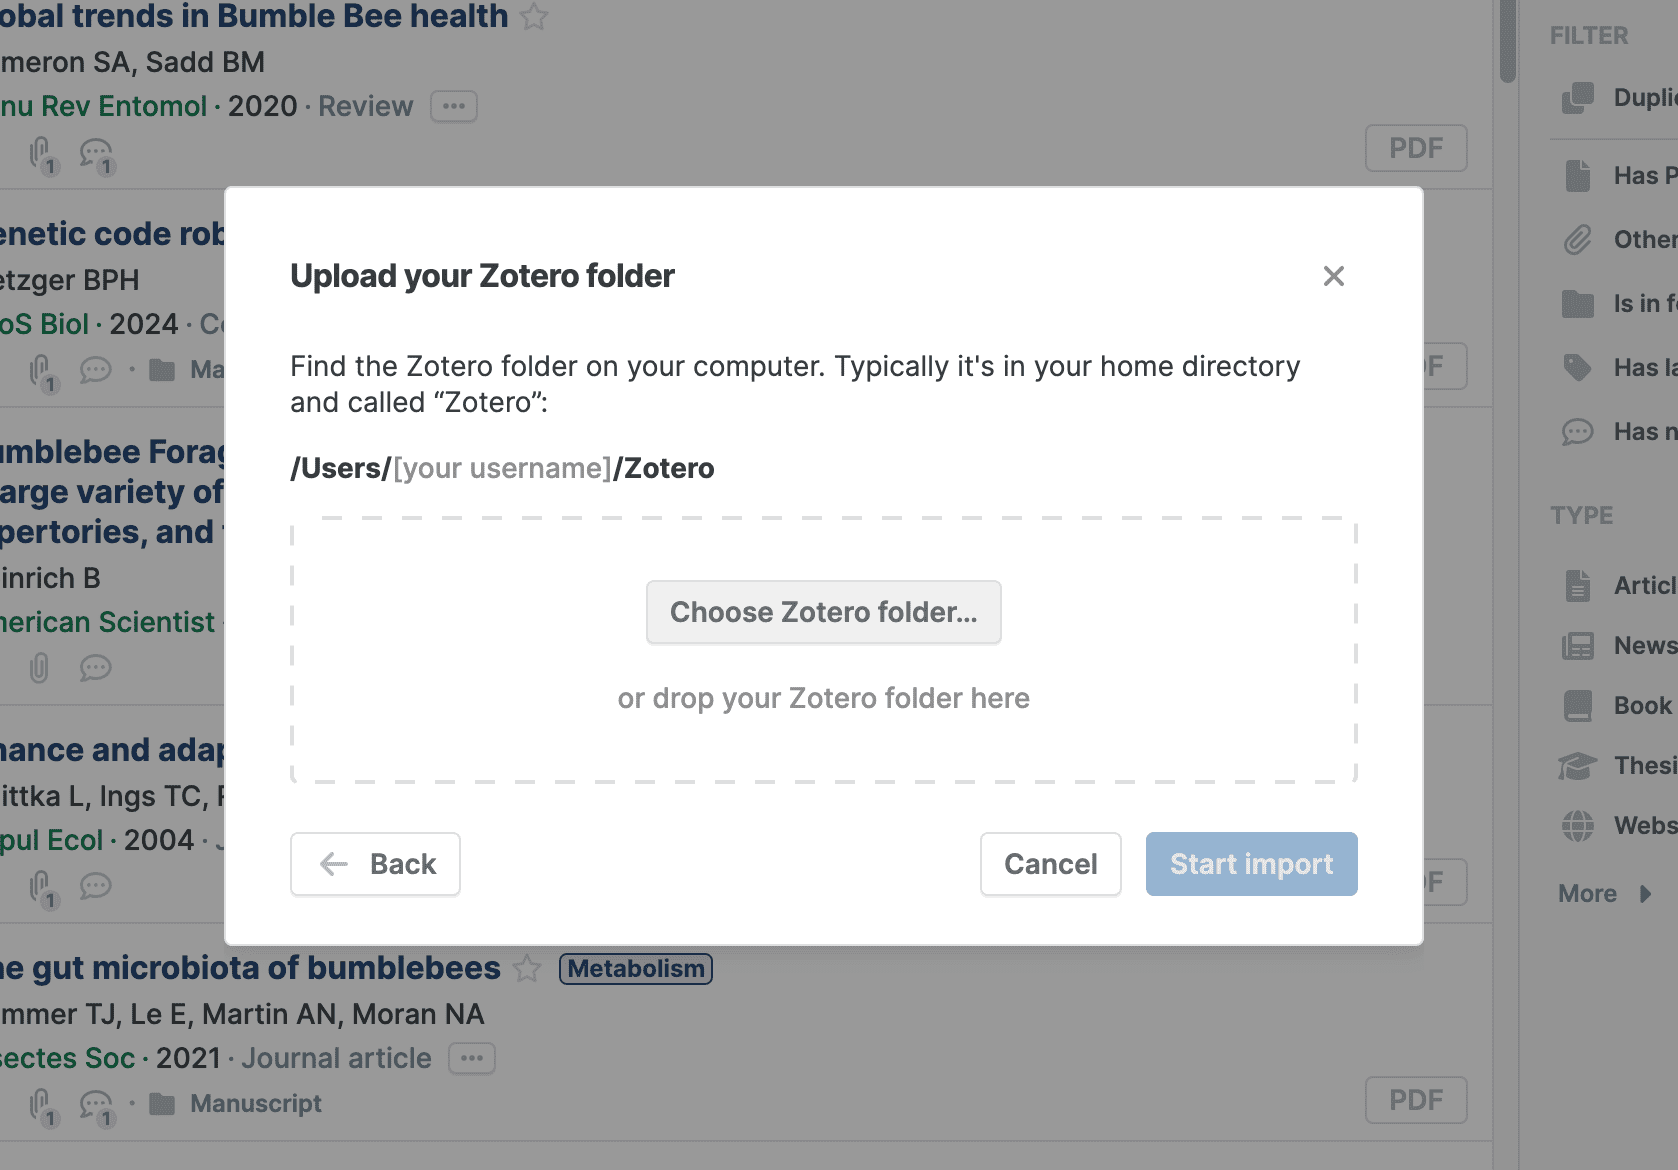
Task: Star the gut microbiota of bumblebees paper
Action: 527,968
